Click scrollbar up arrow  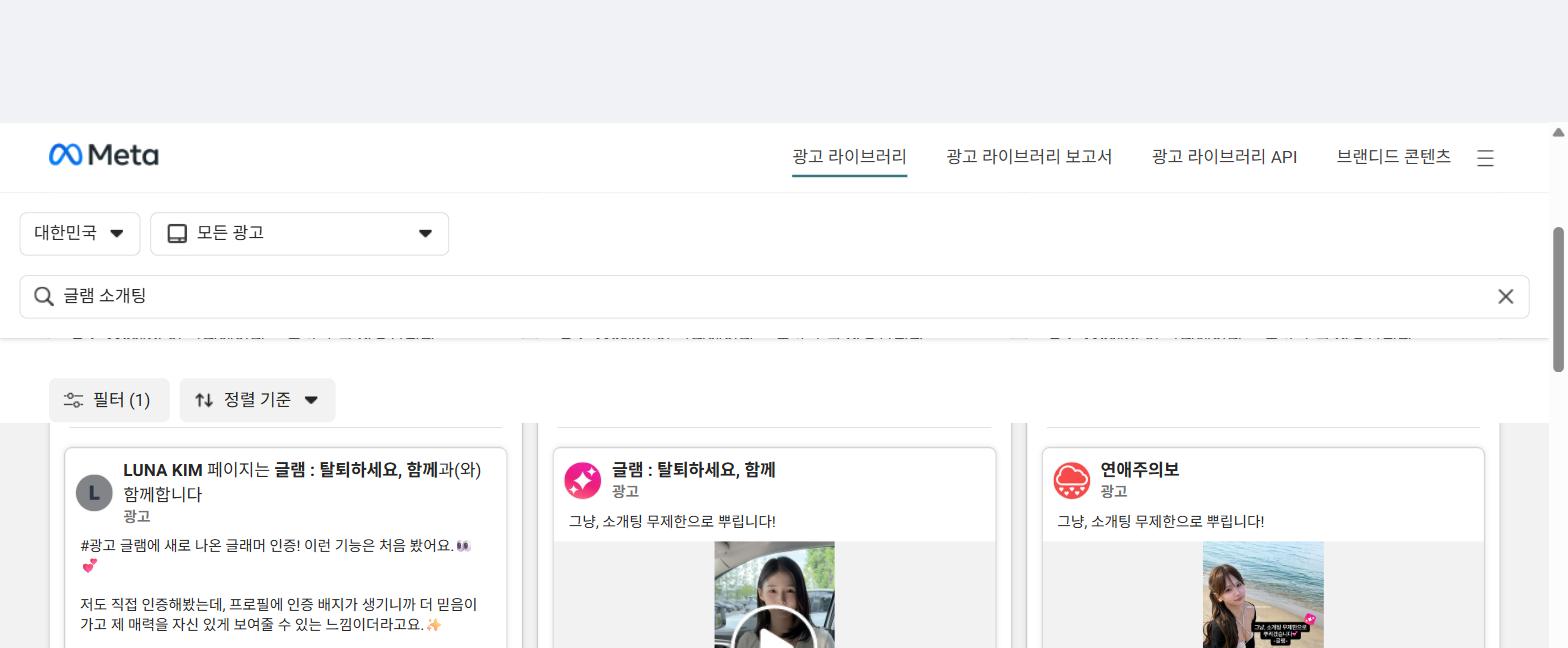[1558, 132]
